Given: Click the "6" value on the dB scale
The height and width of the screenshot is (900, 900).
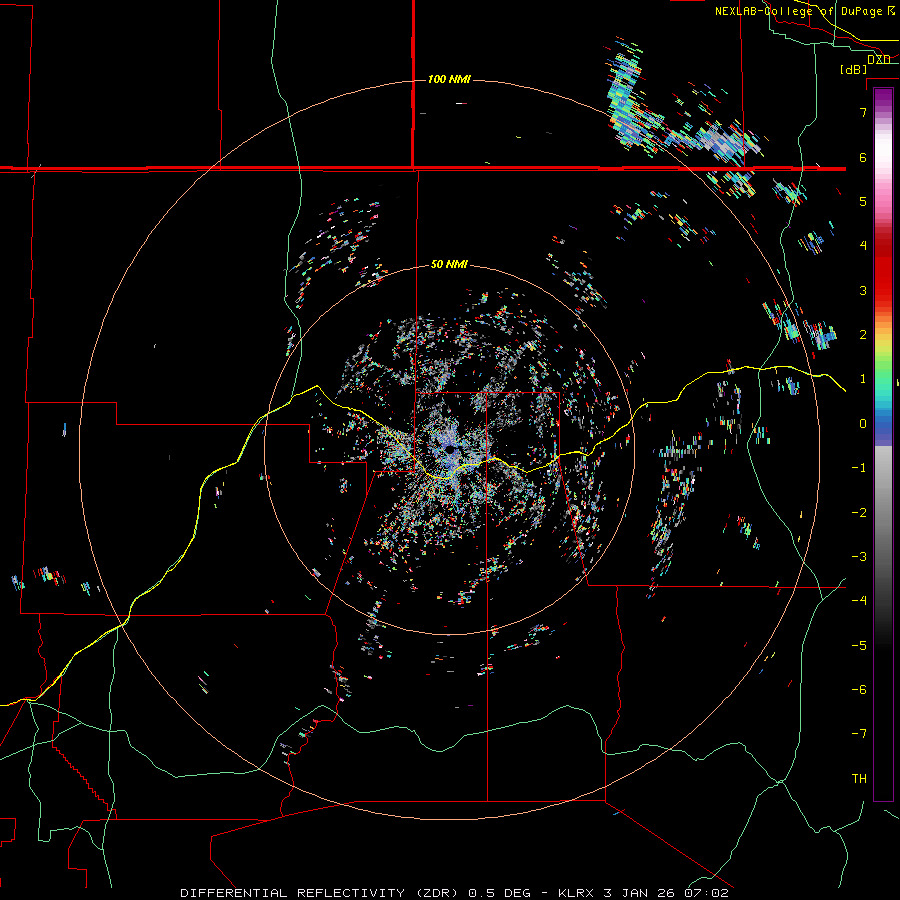Looking at the screenshot, I should coord(863,157).
